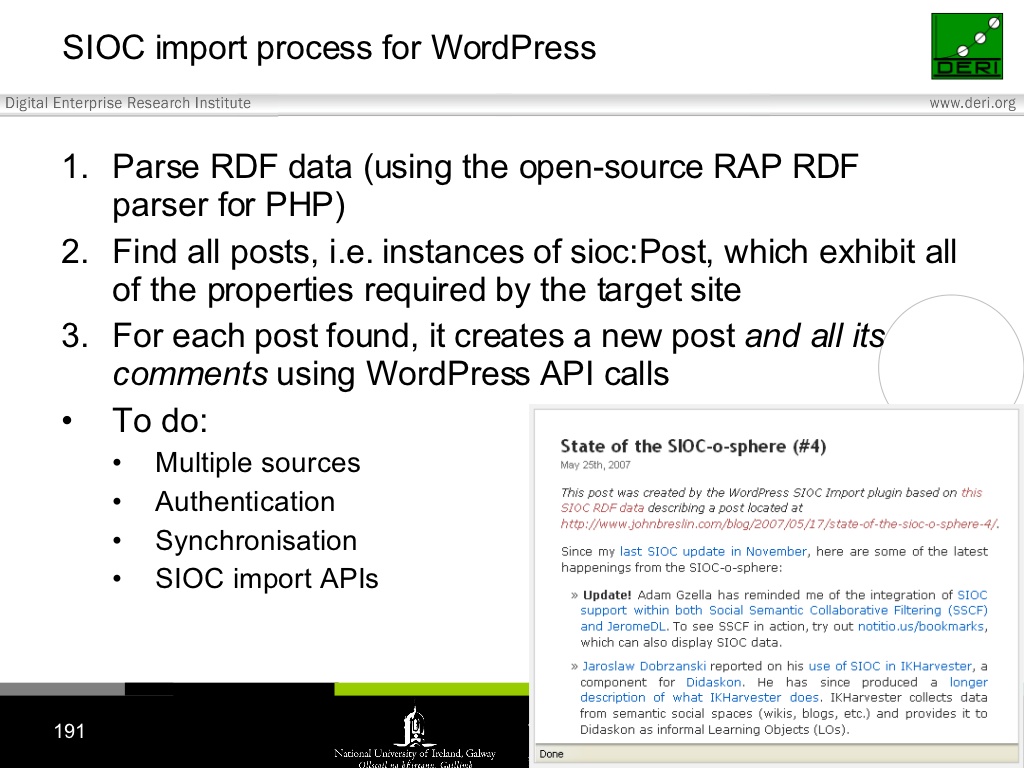The height and width of the screenshot is (768, 1024).
Task: Click slide number 191
Action: (69, 732)
